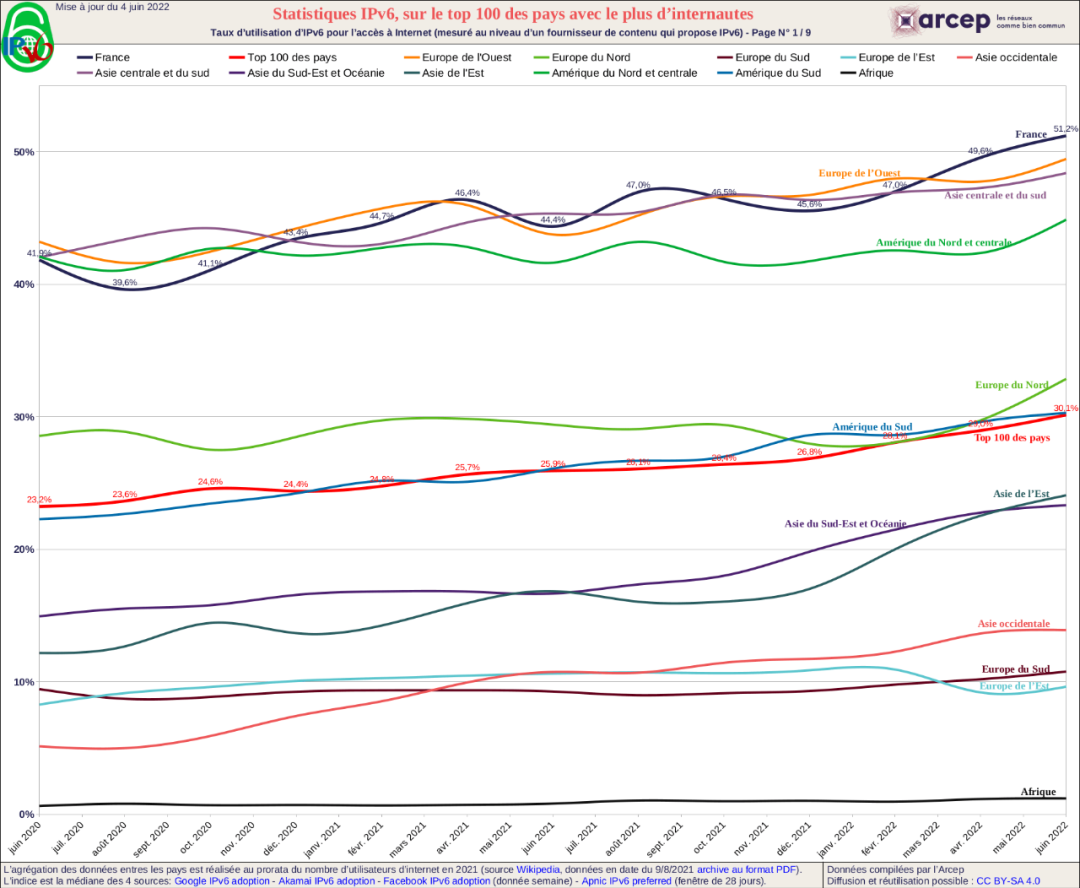The height and width of the screenshot is (888, 1080).
Task: Click the Asie occidentale curve label
Action: coord(1013,624)
